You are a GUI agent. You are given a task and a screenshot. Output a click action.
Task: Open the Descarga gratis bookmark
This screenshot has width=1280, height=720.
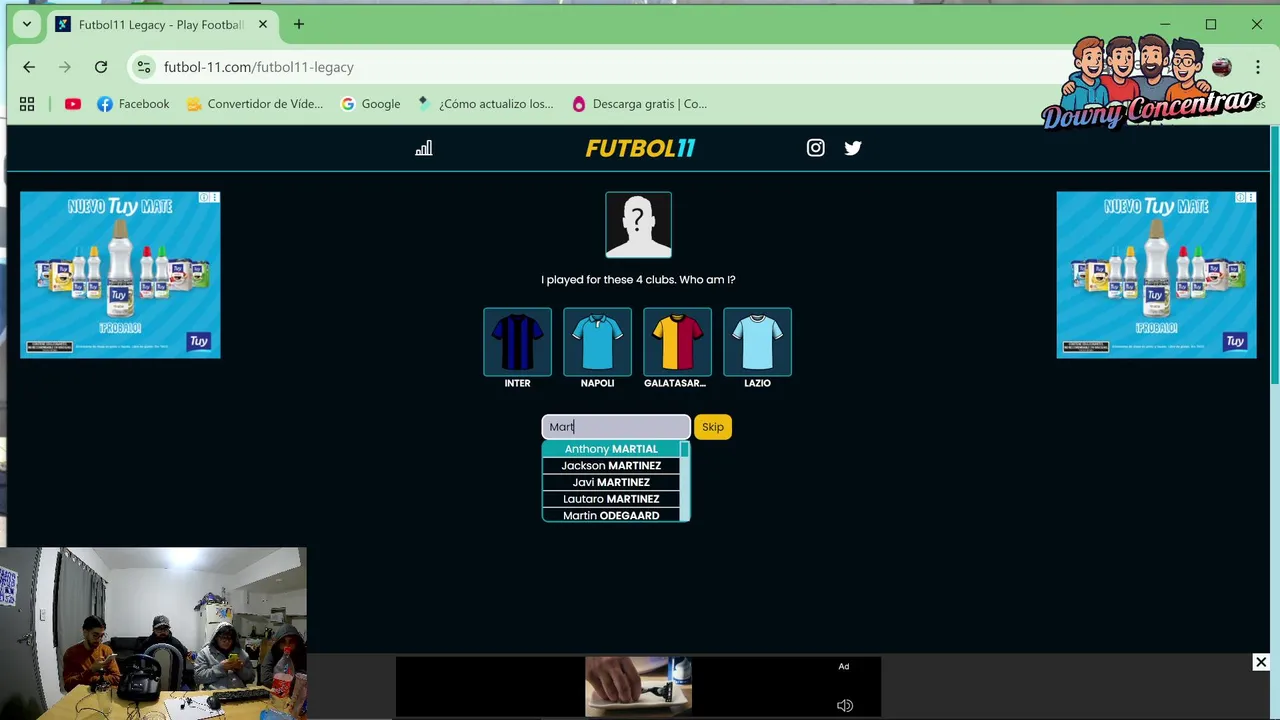coord(639,104)
